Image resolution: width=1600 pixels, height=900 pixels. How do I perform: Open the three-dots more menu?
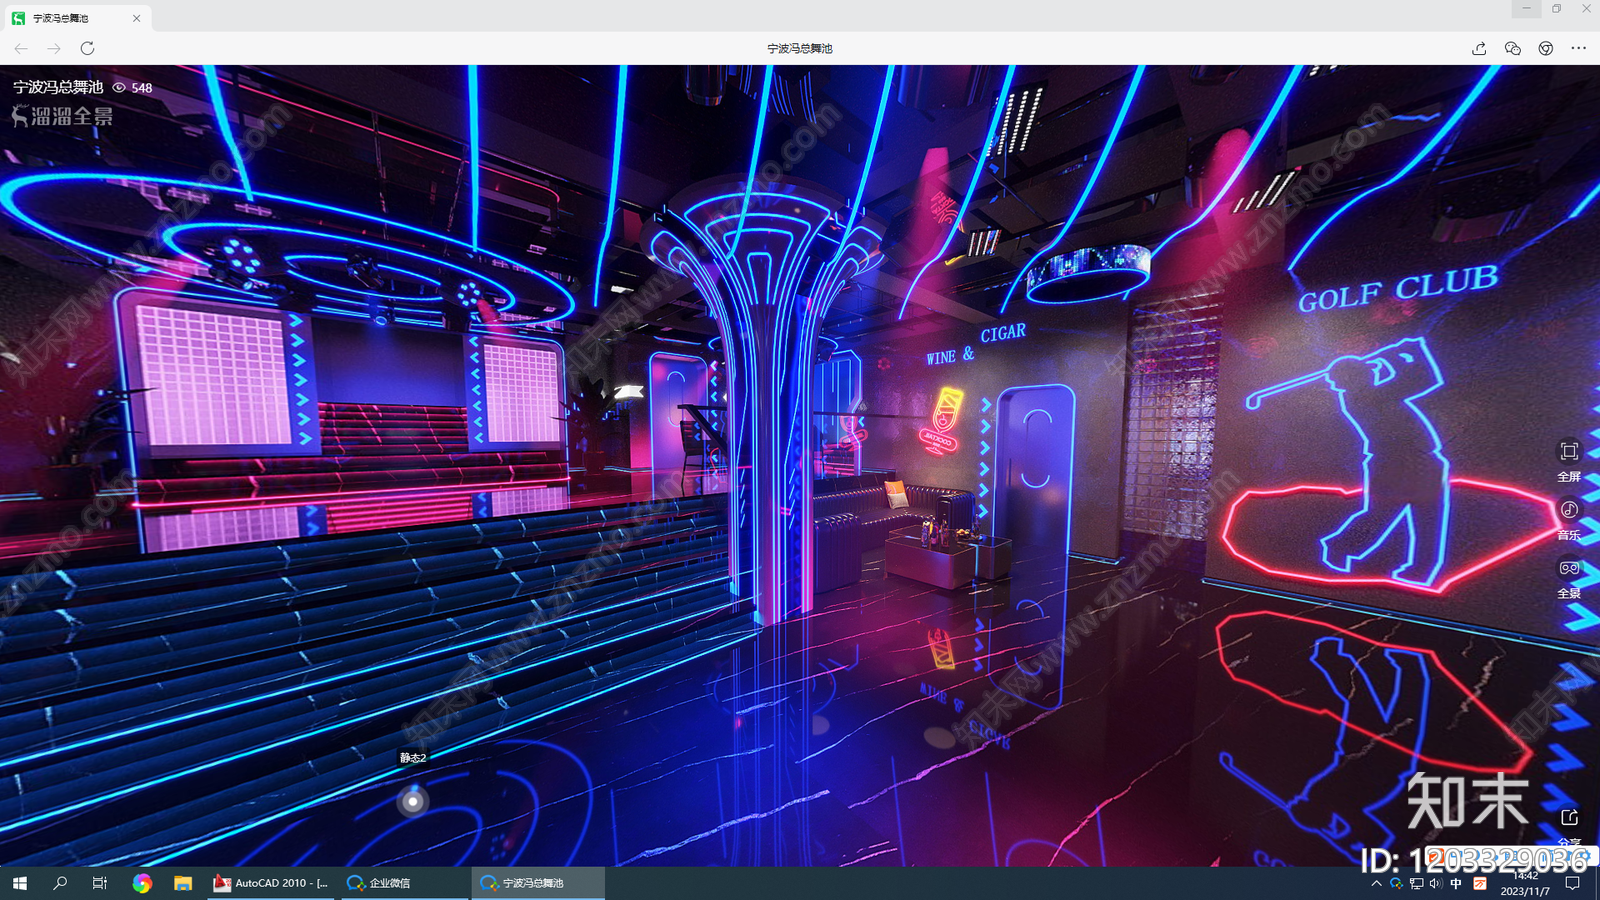coord(1579,48)
